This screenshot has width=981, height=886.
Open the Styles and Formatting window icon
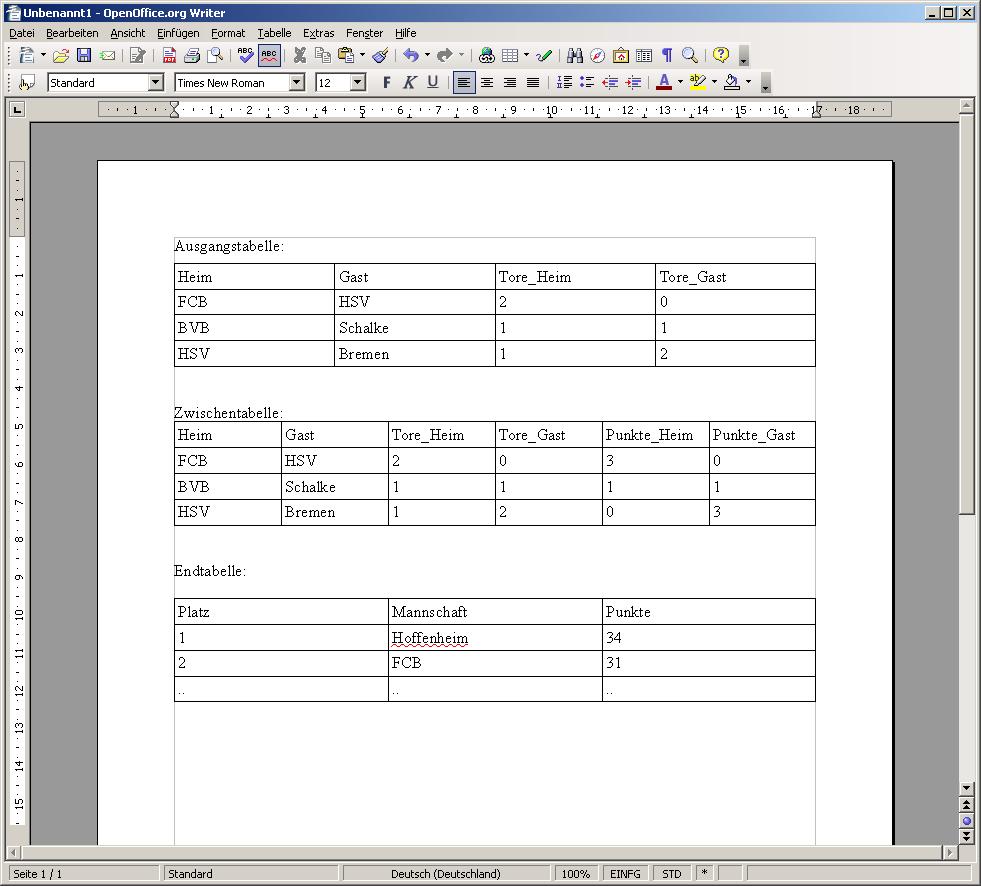tap(28, 83)
